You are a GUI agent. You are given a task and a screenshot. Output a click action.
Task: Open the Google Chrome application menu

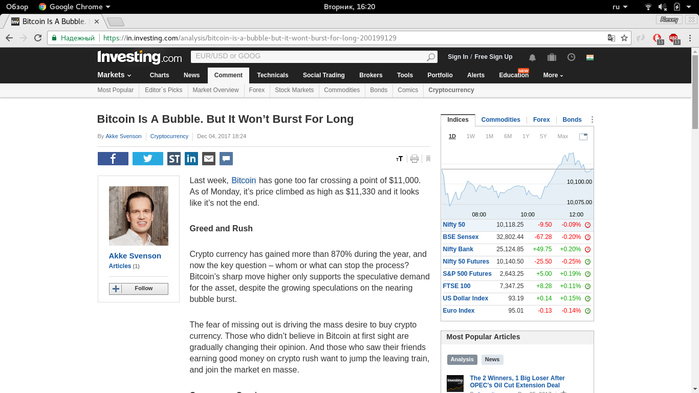74,7
